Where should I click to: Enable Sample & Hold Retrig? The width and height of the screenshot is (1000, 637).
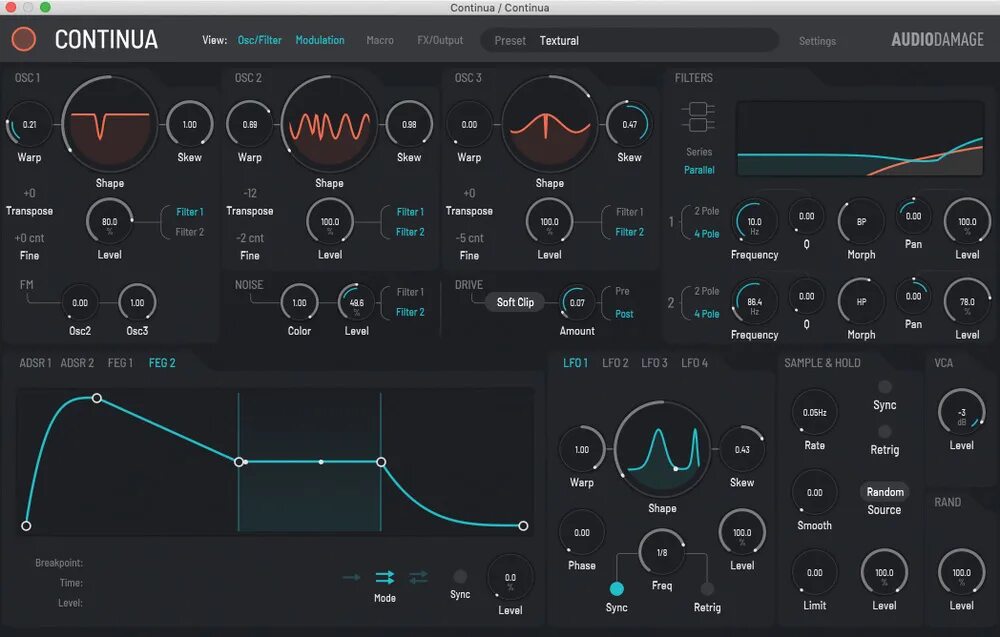pos(885,432)
